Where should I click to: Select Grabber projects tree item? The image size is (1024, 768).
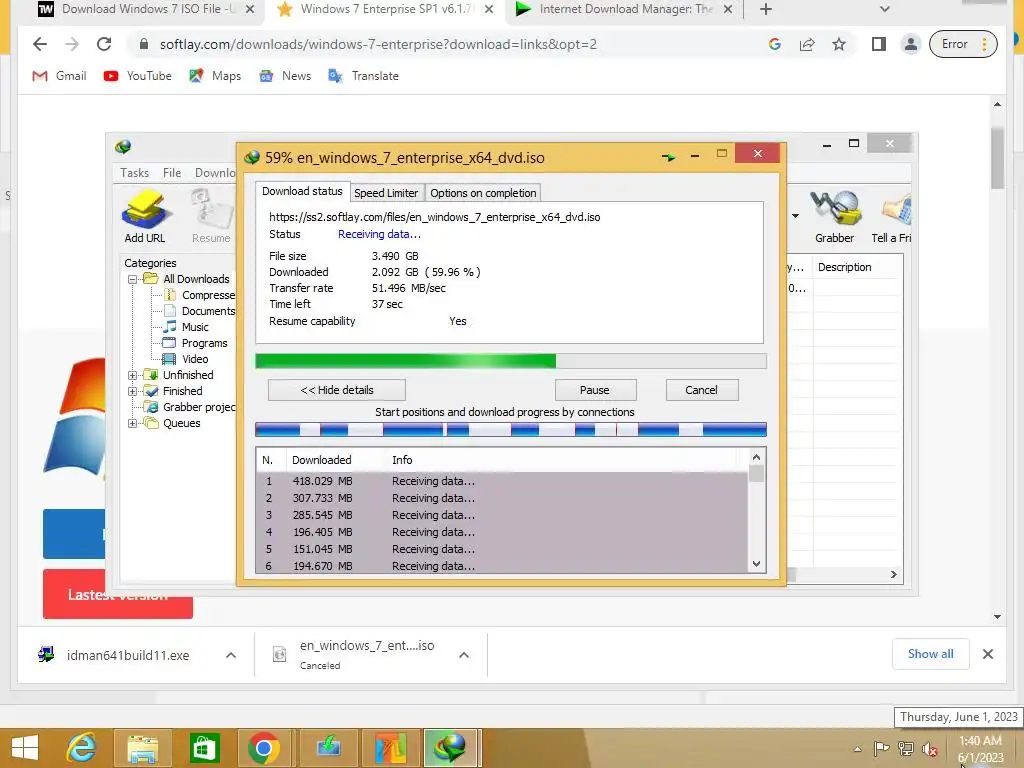point(191,408)
